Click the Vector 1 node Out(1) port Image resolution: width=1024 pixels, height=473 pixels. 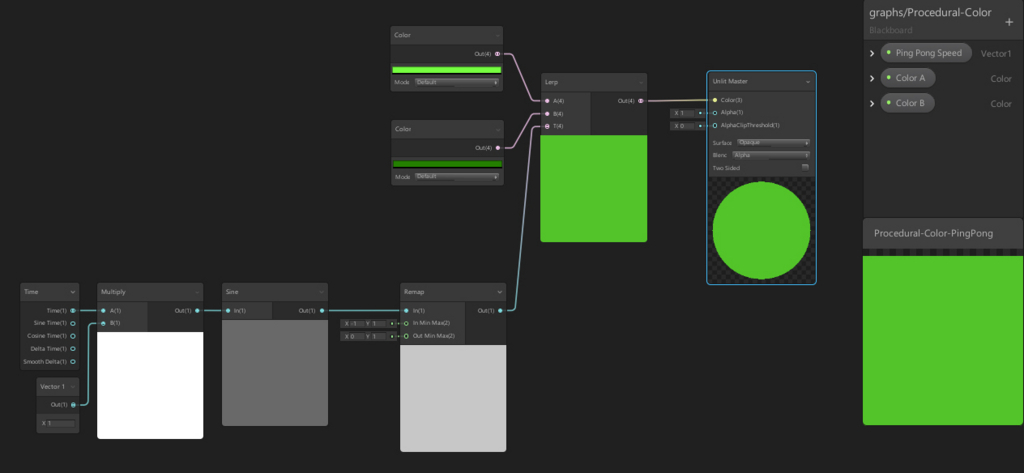[x=72, y=405]
